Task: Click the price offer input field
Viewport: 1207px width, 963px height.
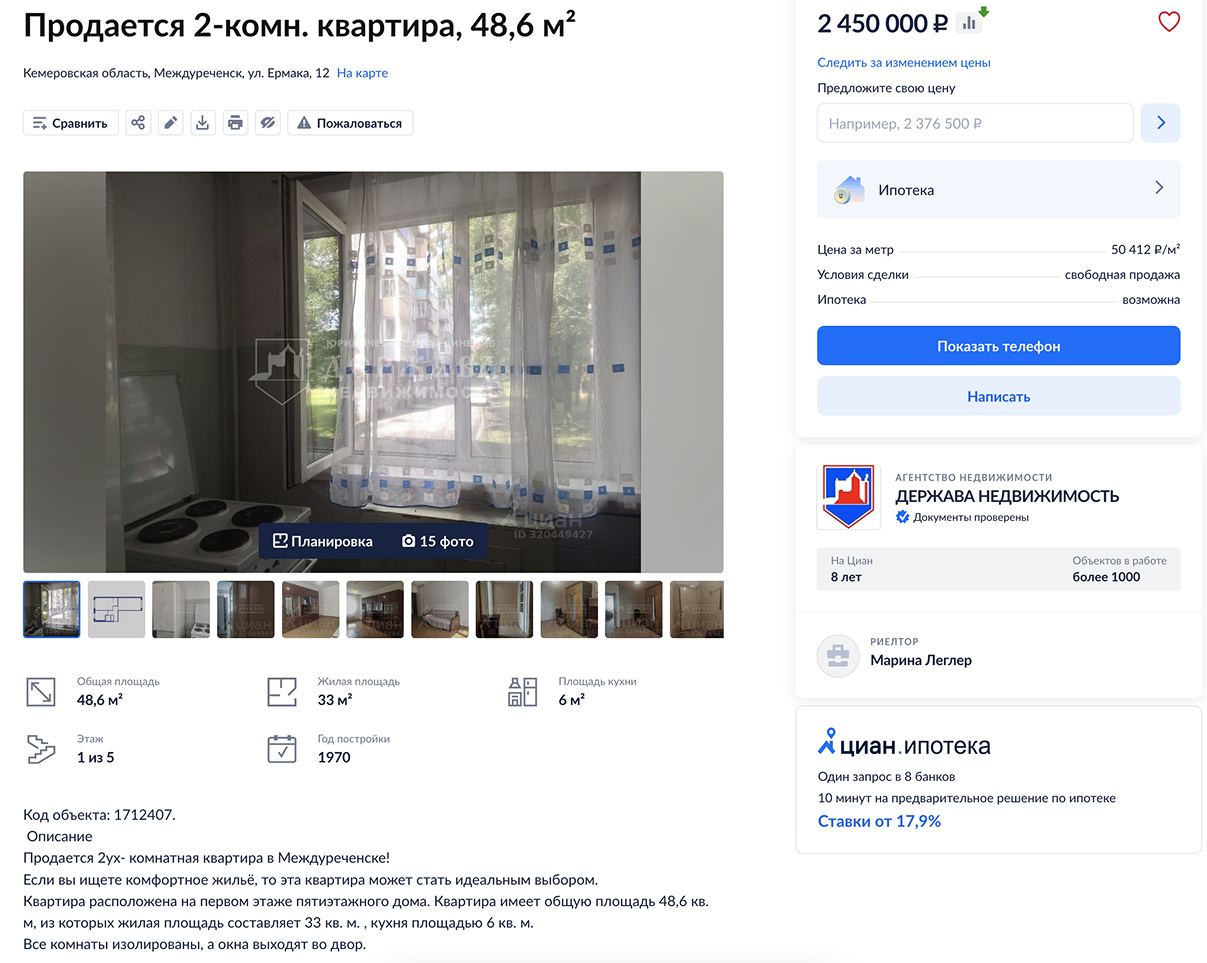Action: (x=976, y=123)
